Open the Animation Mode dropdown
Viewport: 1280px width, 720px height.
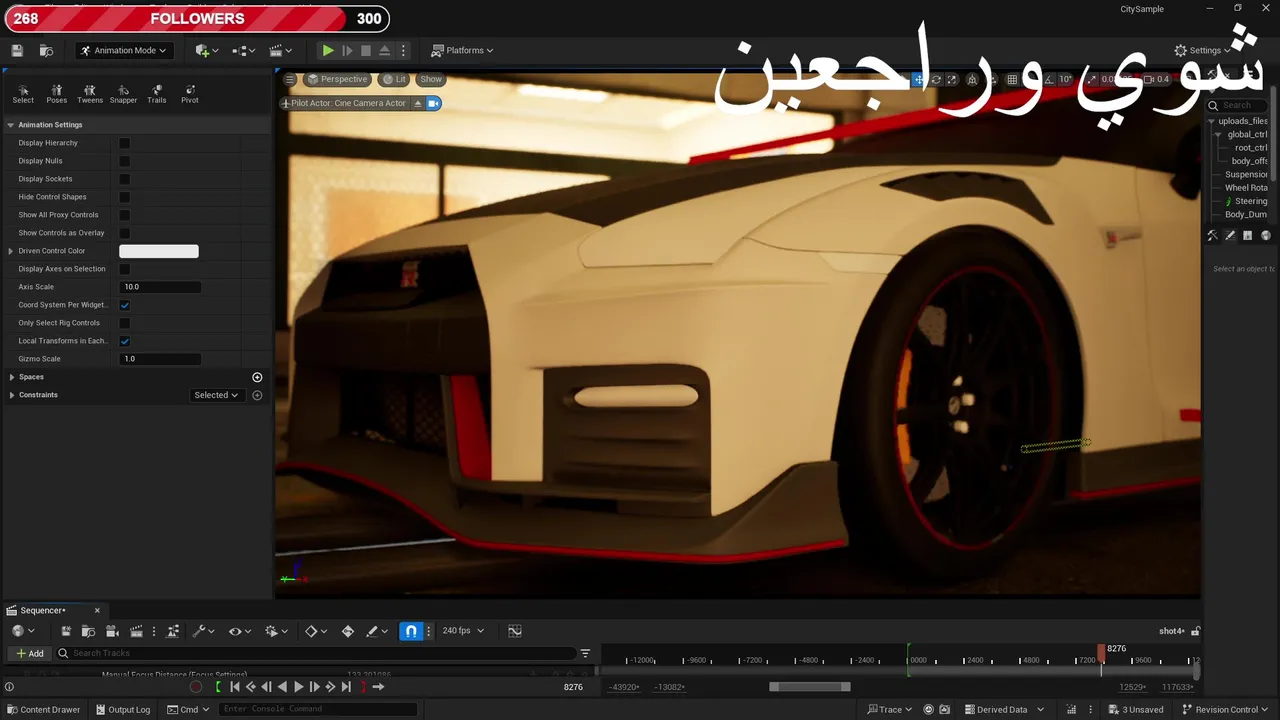coord(123,50)
